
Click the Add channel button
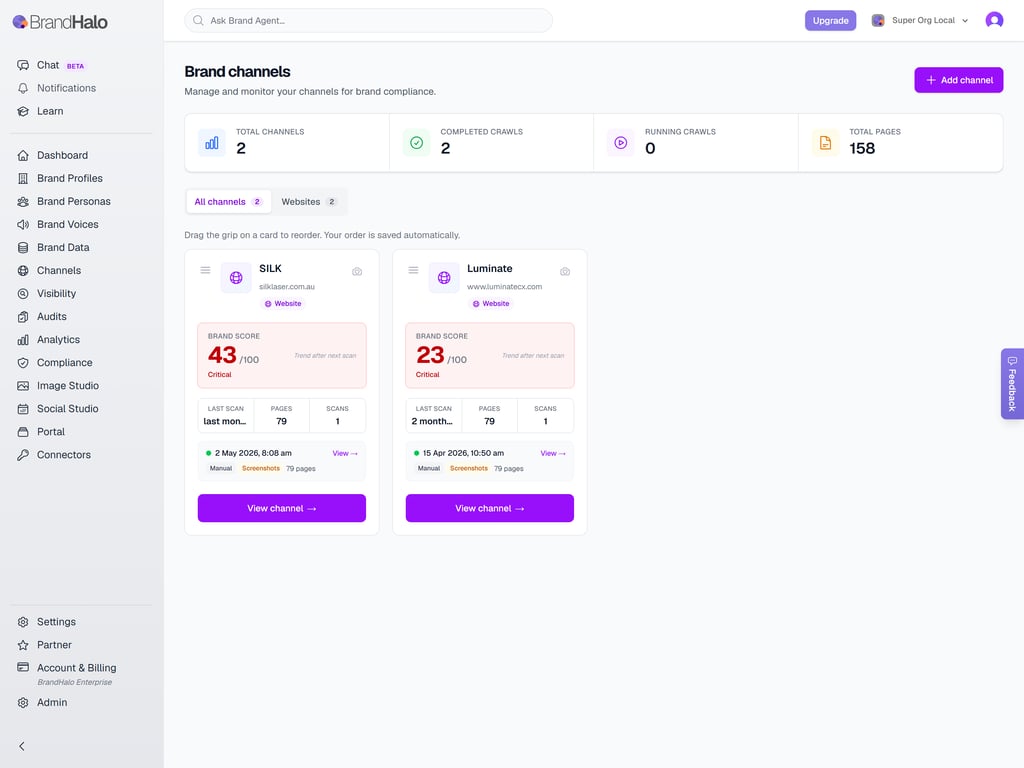(x=959, y=80)
